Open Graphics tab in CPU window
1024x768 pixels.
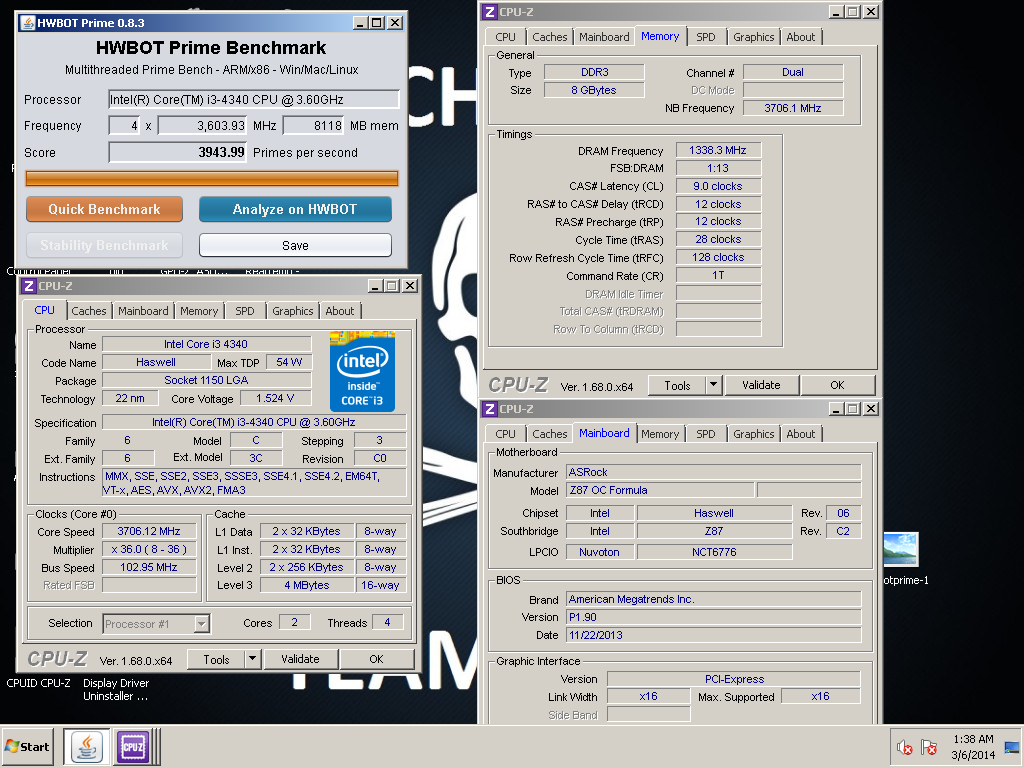coord(293,311)
